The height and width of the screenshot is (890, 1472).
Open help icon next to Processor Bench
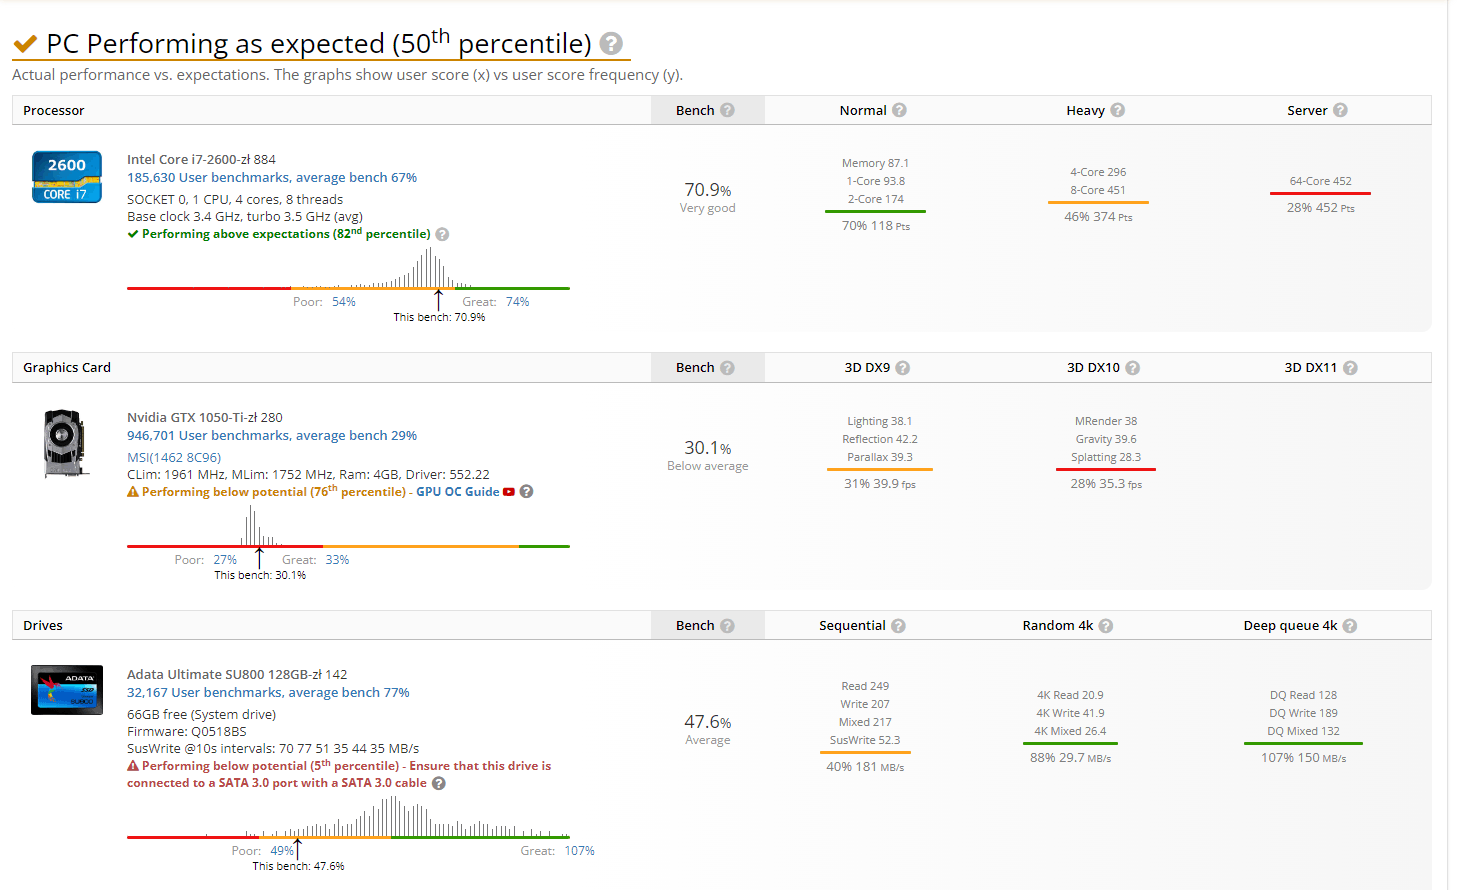727,110
